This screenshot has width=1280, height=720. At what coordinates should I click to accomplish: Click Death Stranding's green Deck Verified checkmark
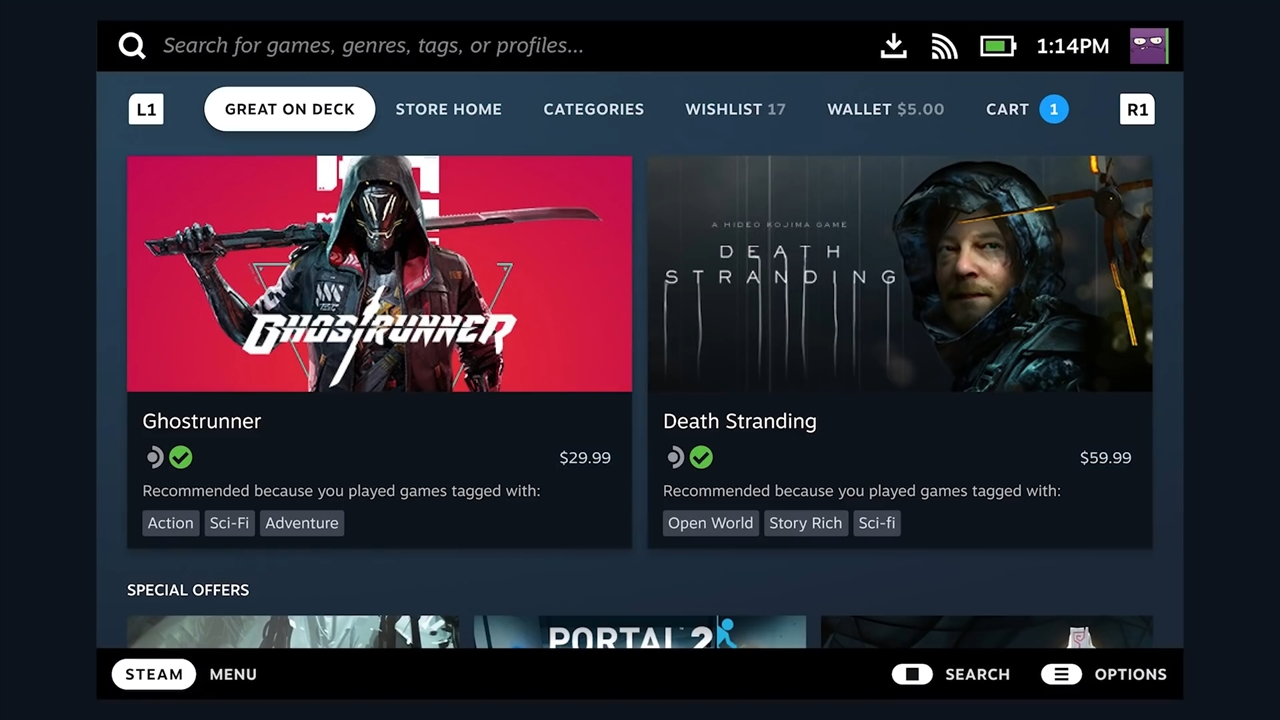(702, 458)
